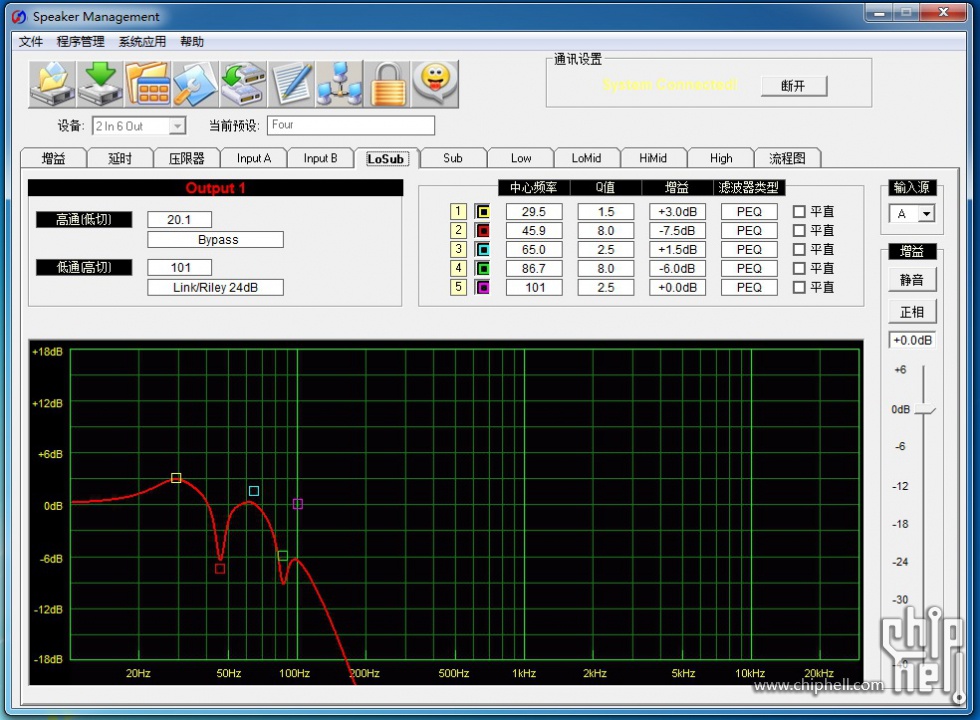The image size is (980, 720).
Task: Click the notepad with pencil icon
Action: pos(291,84)
